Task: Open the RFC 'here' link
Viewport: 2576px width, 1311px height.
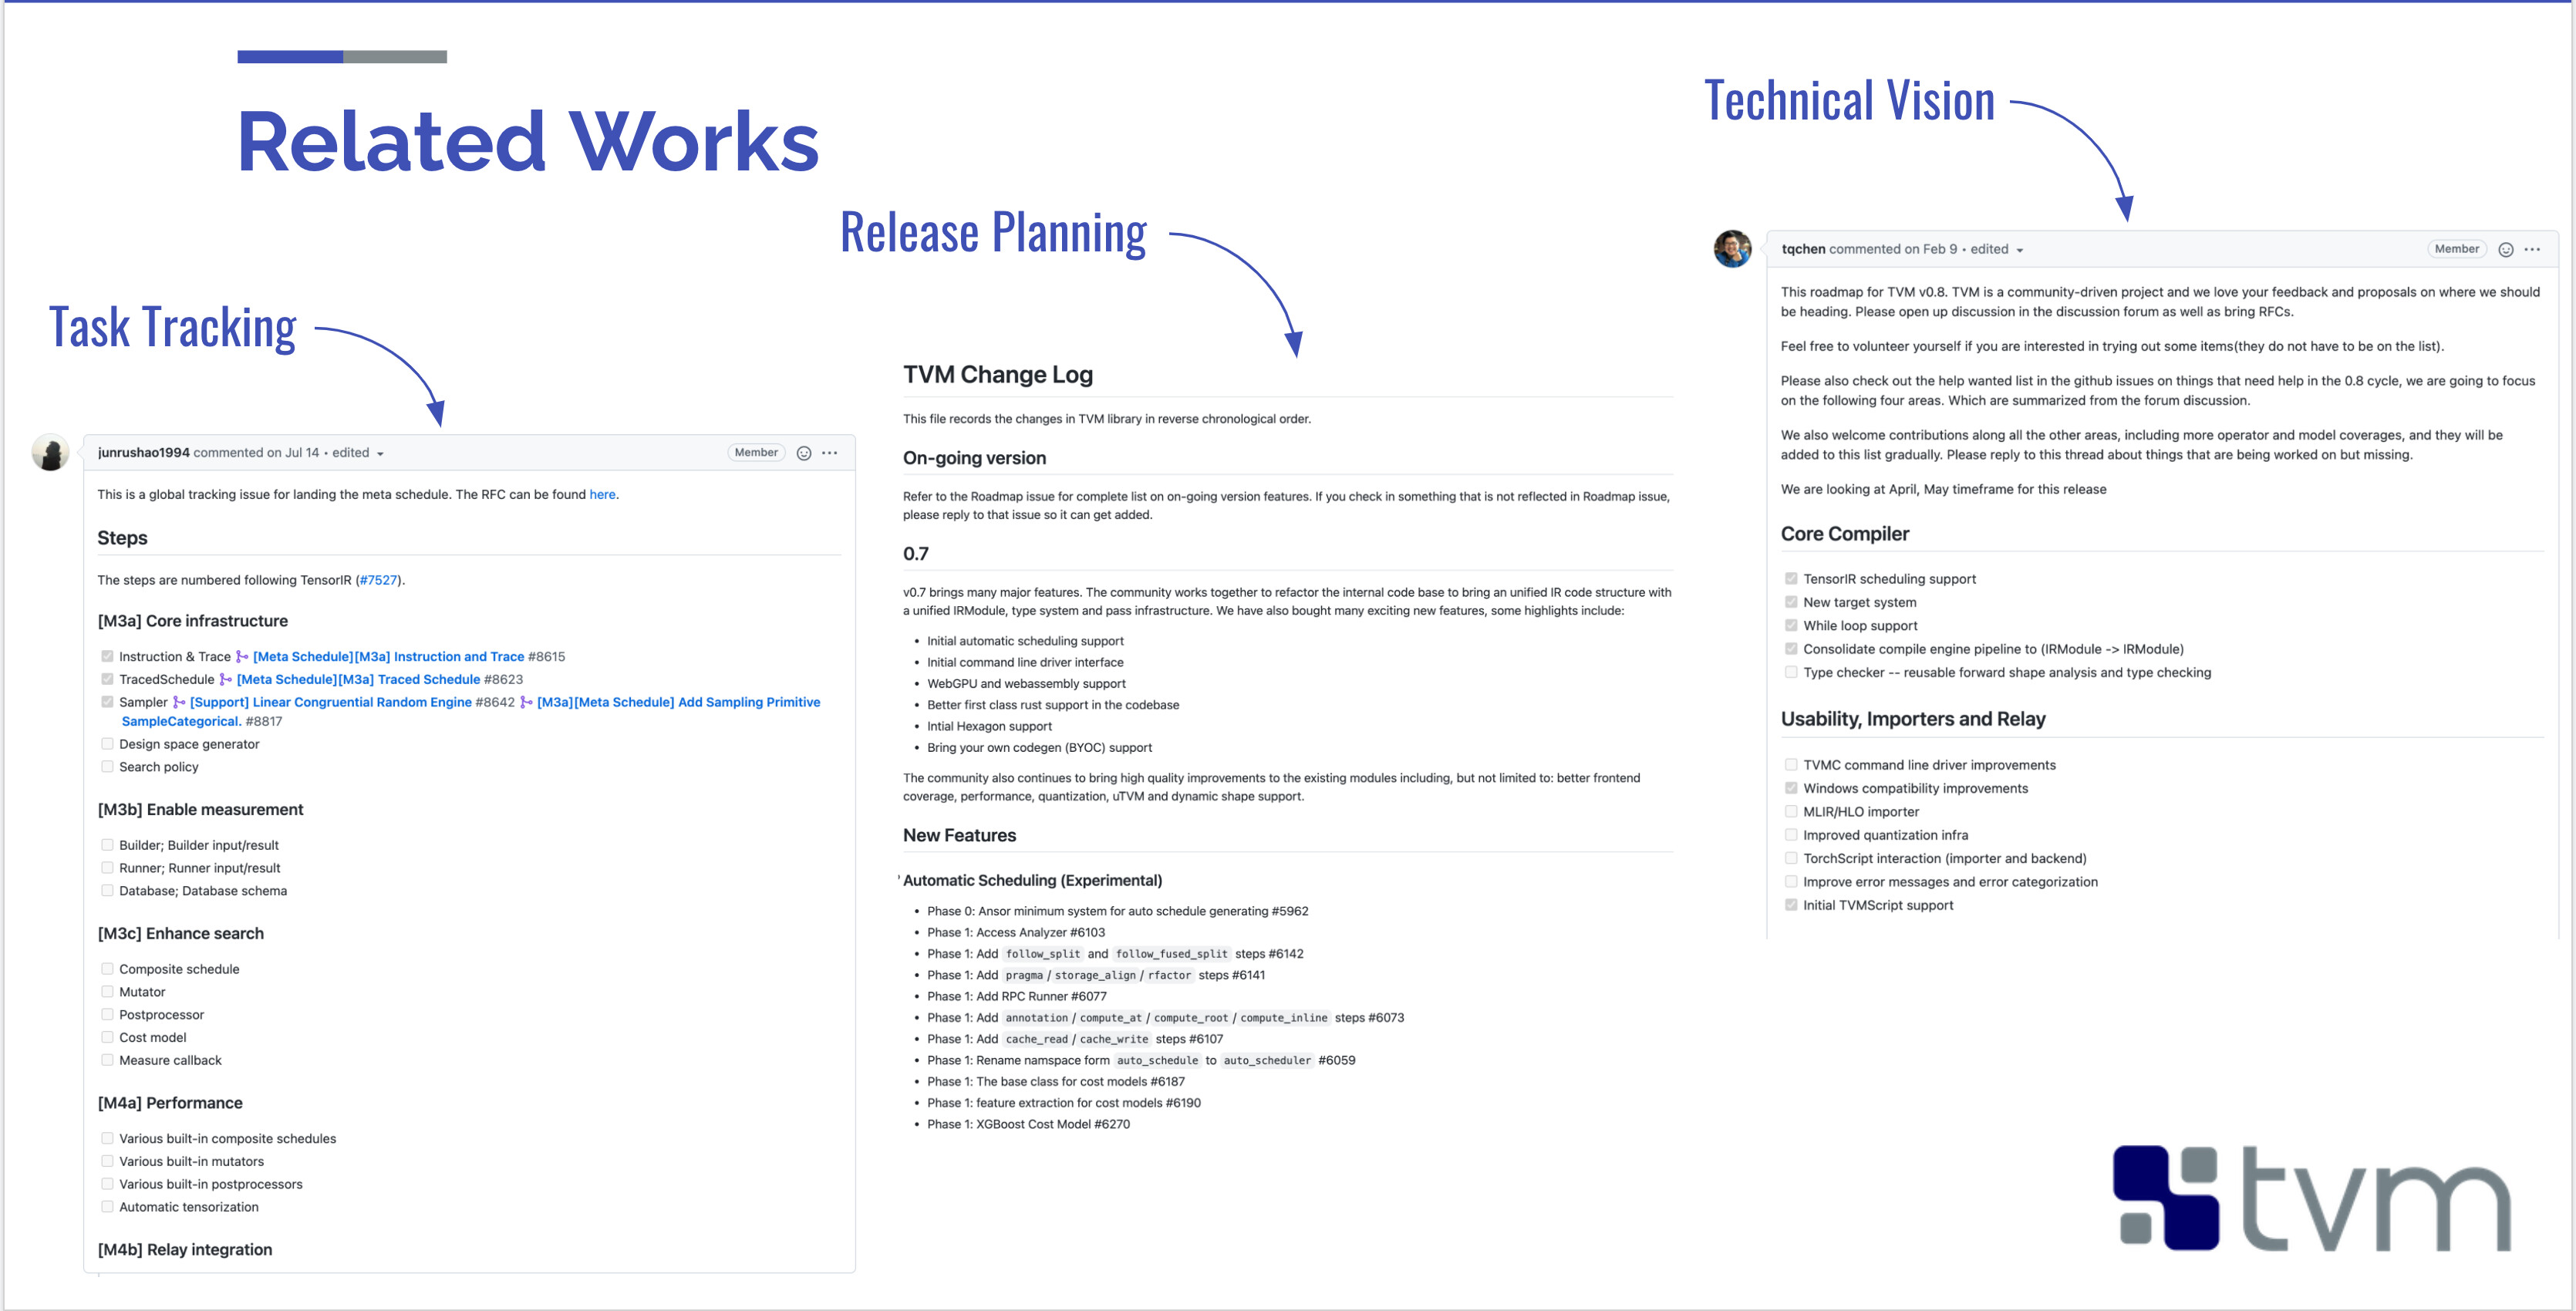Action: pos(602,495)
